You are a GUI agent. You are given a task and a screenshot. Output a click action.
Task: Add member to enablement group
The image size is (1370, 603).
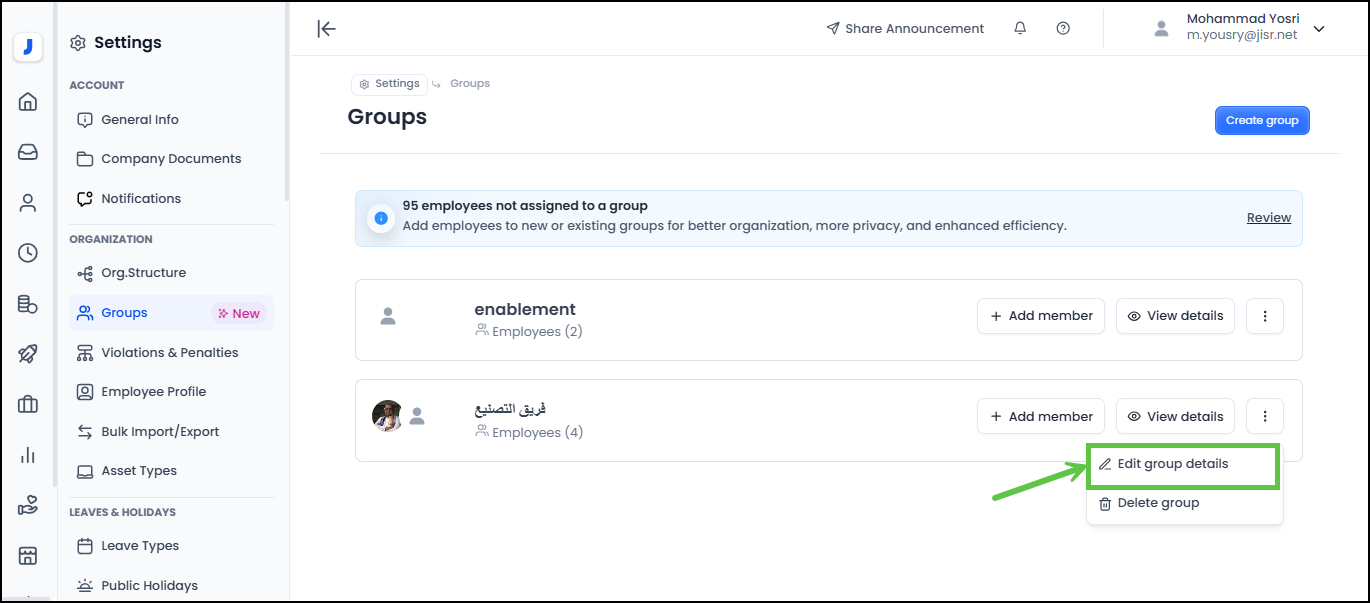(1041, 316)
